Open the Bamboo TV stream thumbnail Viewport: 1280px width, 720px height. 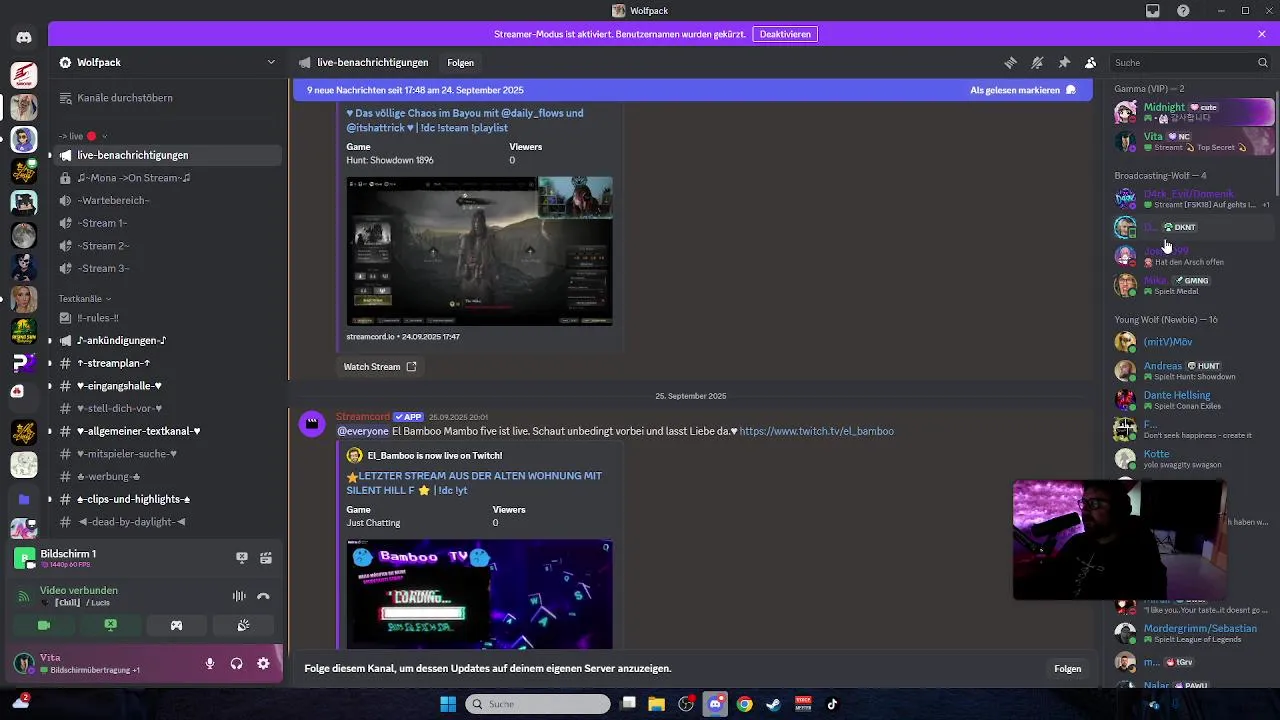(x=479, y=594)
